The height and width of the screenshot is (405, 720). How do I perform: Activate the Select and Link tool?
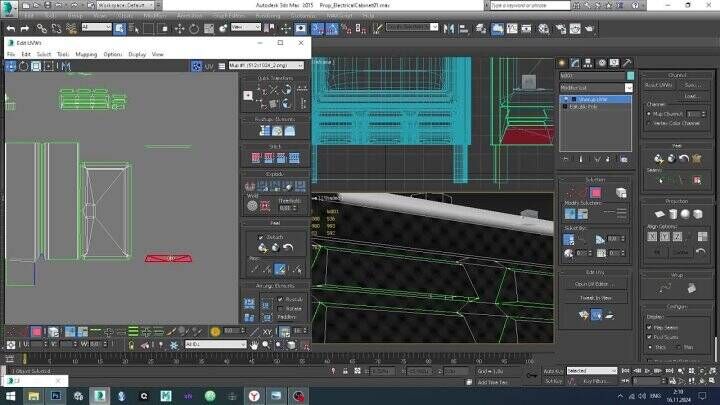coord(42,28)
